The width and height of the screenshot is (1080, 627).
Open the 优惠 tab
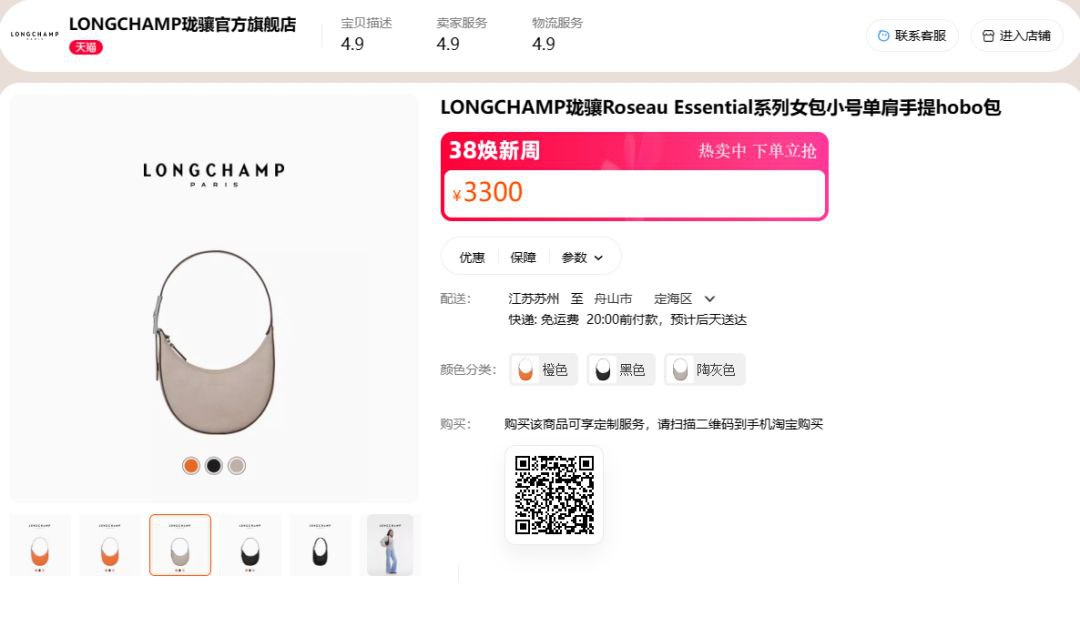(472, 258)
